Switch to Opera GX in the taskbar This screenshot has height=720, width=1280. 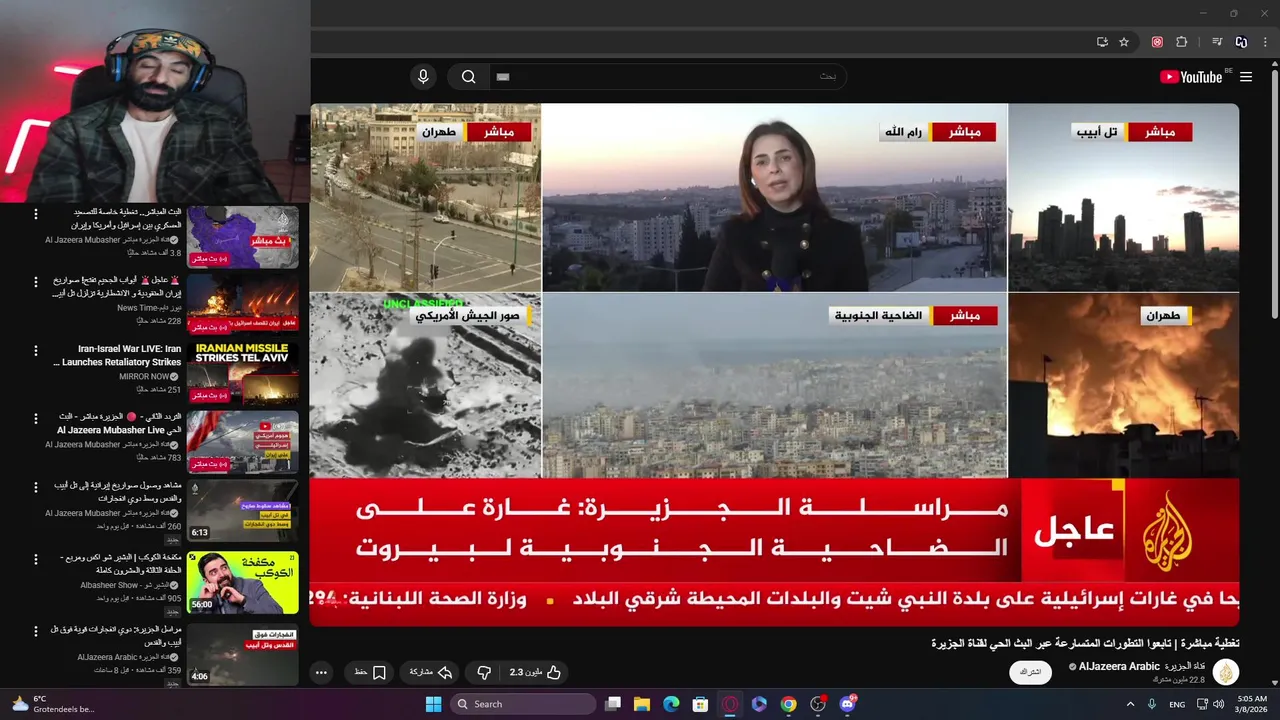pos(730,704)
